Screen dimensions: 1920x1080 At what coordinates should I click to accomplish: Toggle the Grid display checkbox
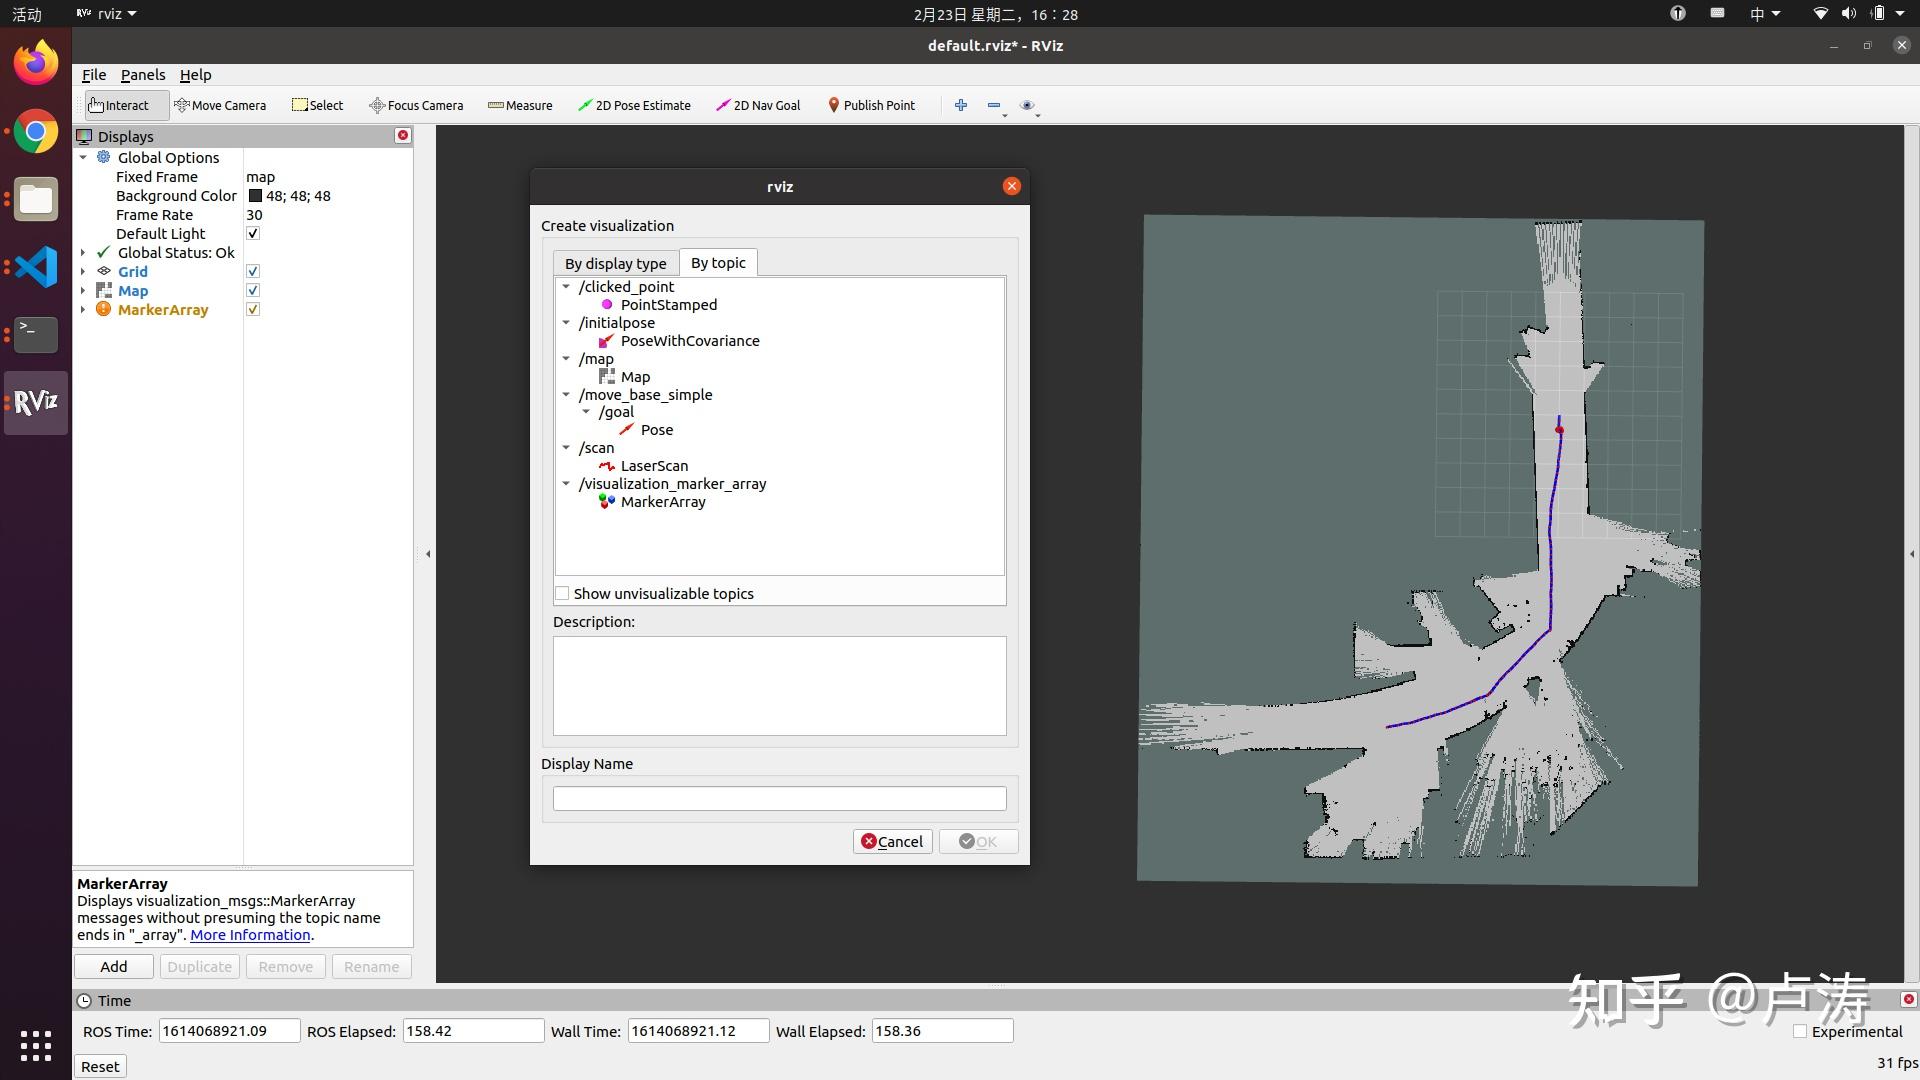point(253,272)
